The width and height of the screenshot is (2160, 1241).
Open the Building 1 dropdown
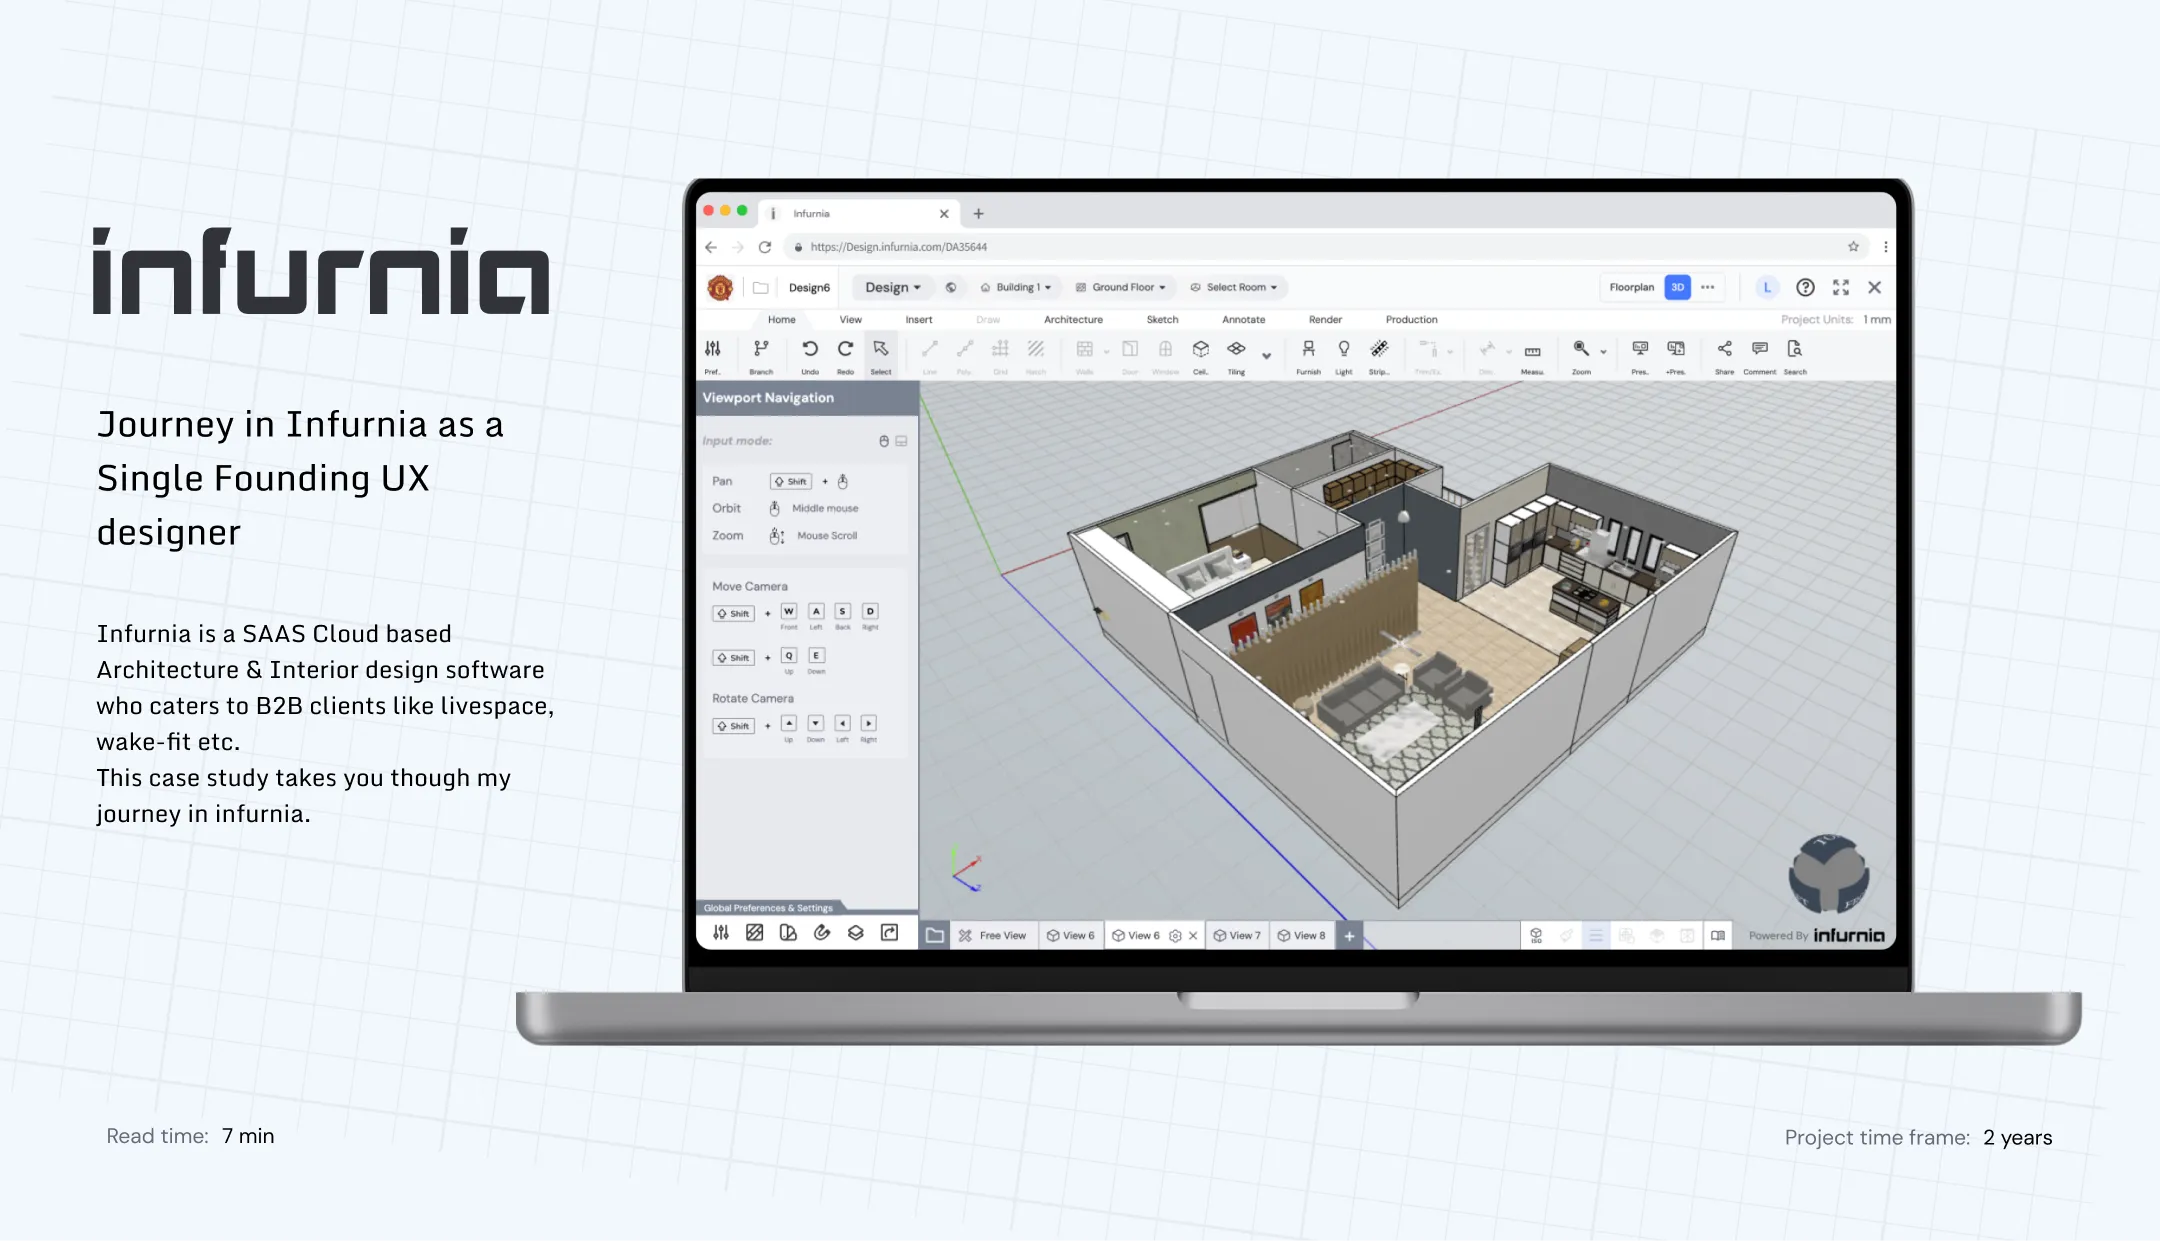1015,288
